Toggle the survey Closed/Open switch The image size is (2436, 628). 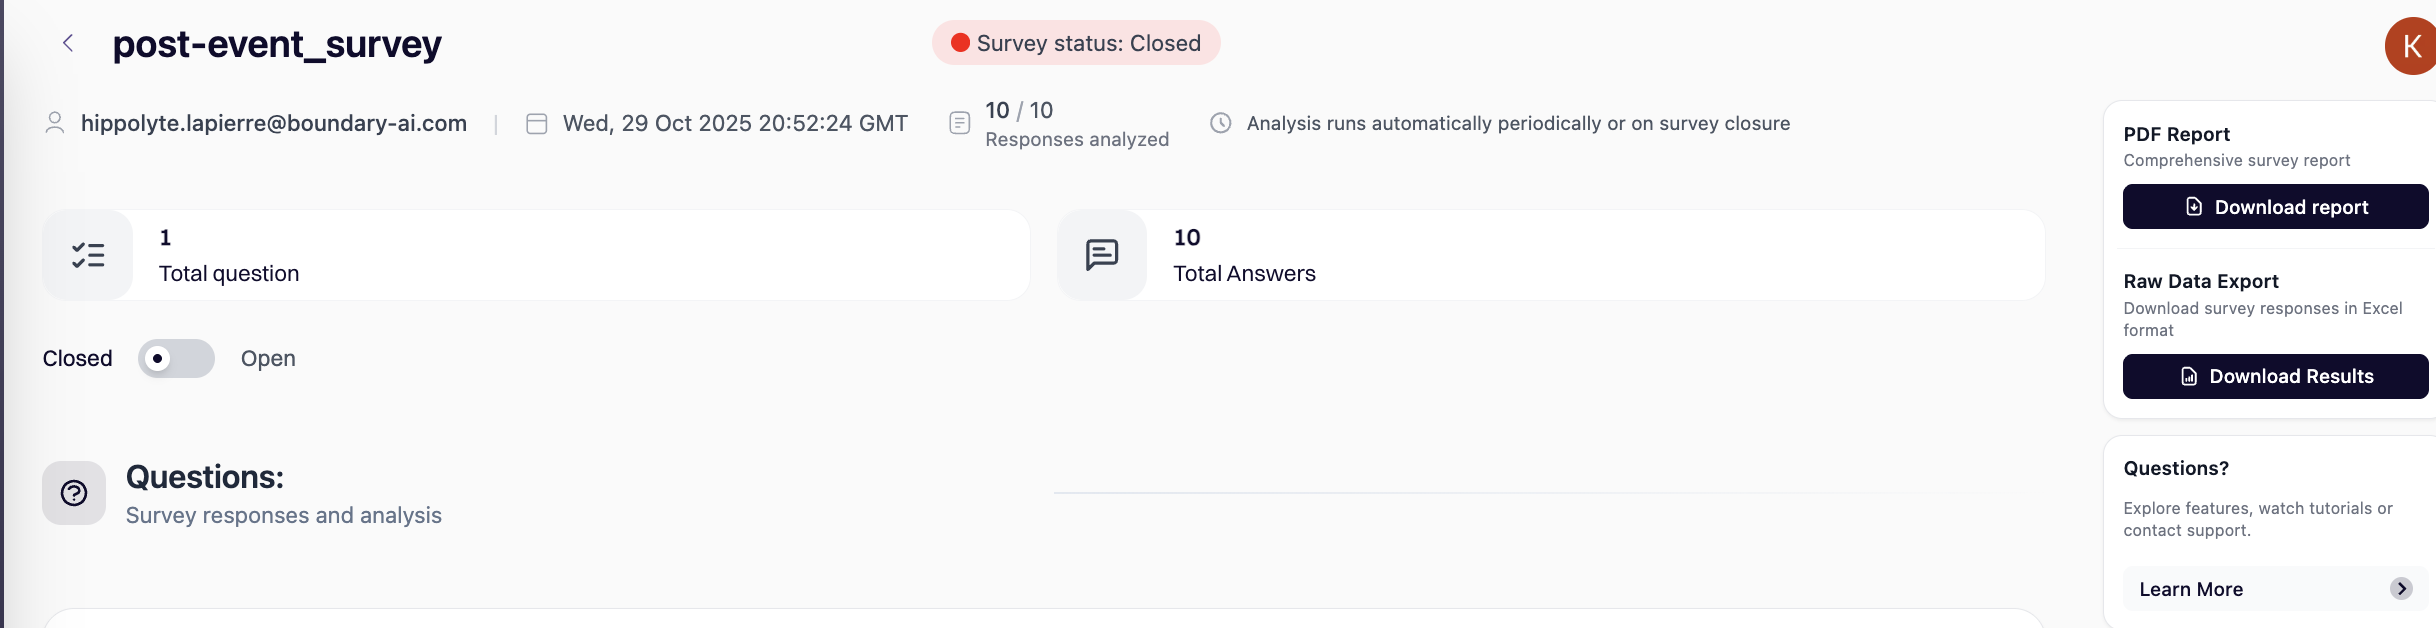pyautogui.click(x=176, y=359)
